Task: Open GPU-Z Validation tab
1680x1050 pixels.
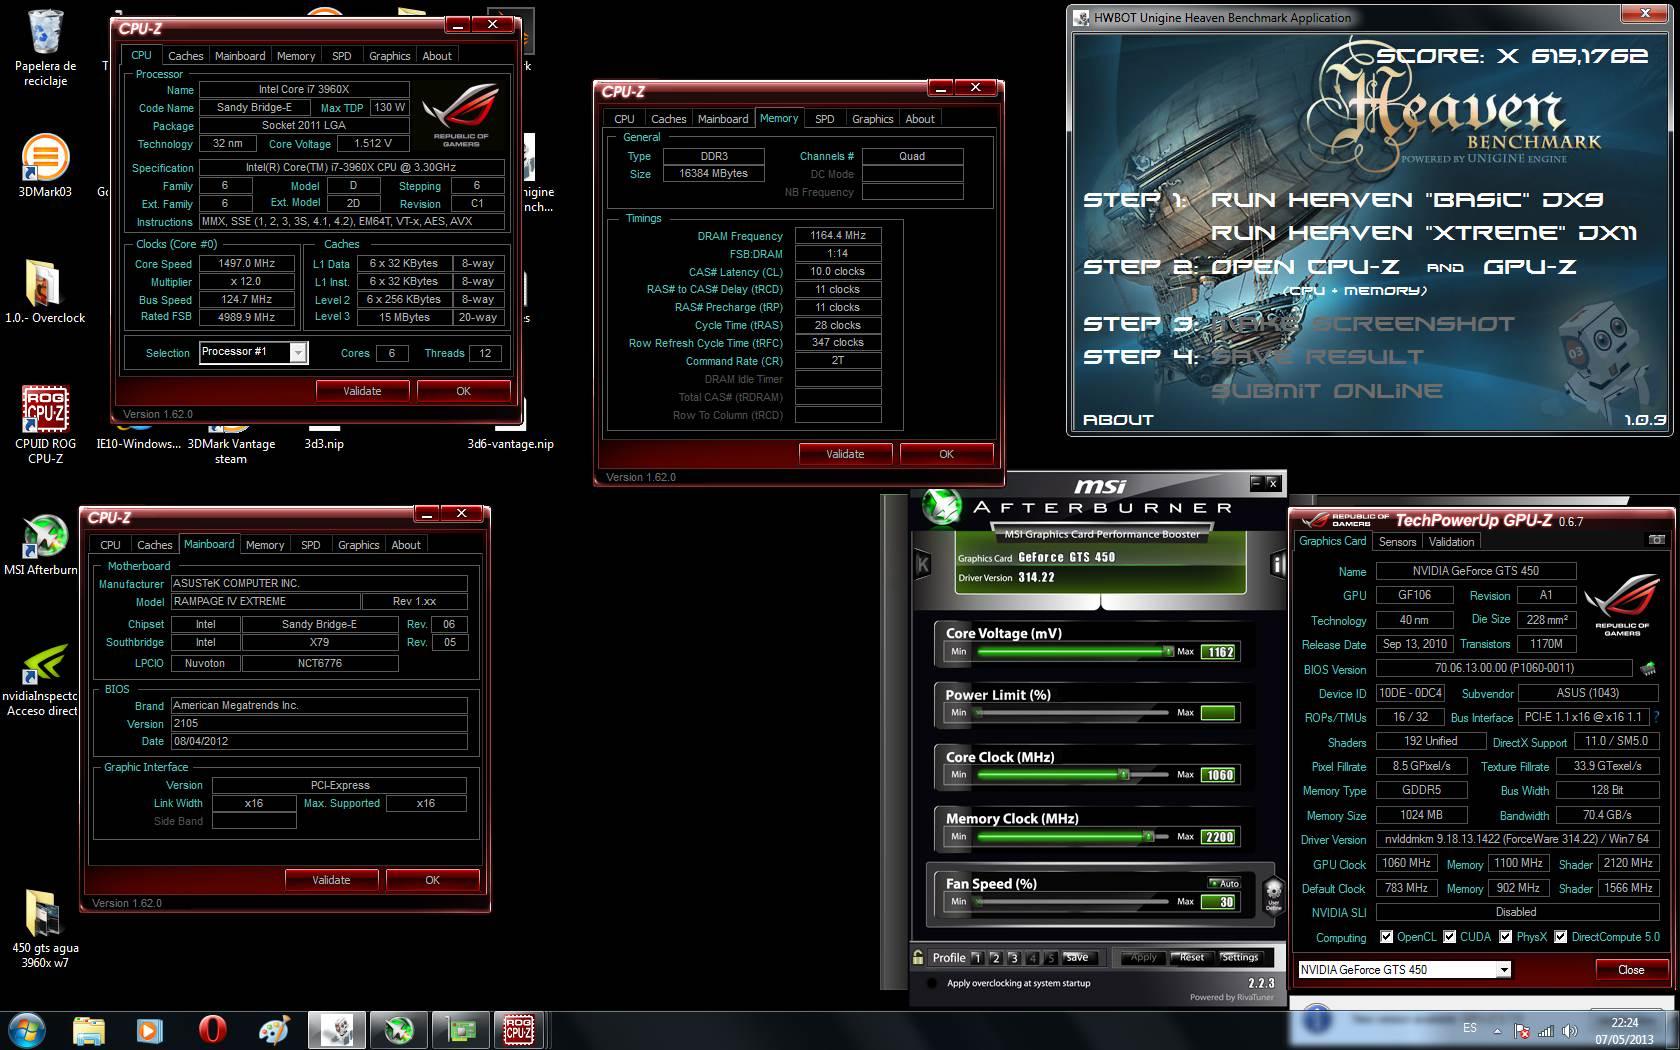Action: [x=1451, y=542]
